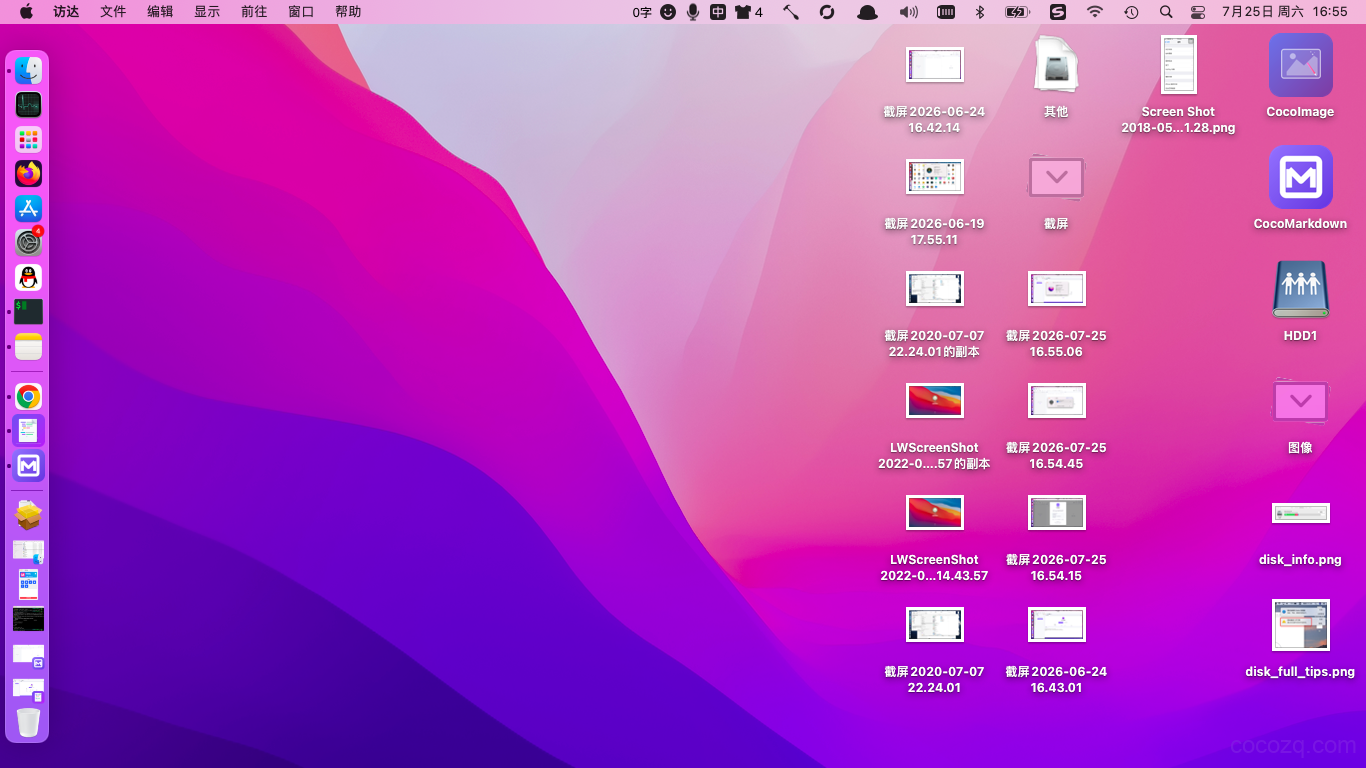Select the HDD1 network drive icon

[x=1300, y=289]
